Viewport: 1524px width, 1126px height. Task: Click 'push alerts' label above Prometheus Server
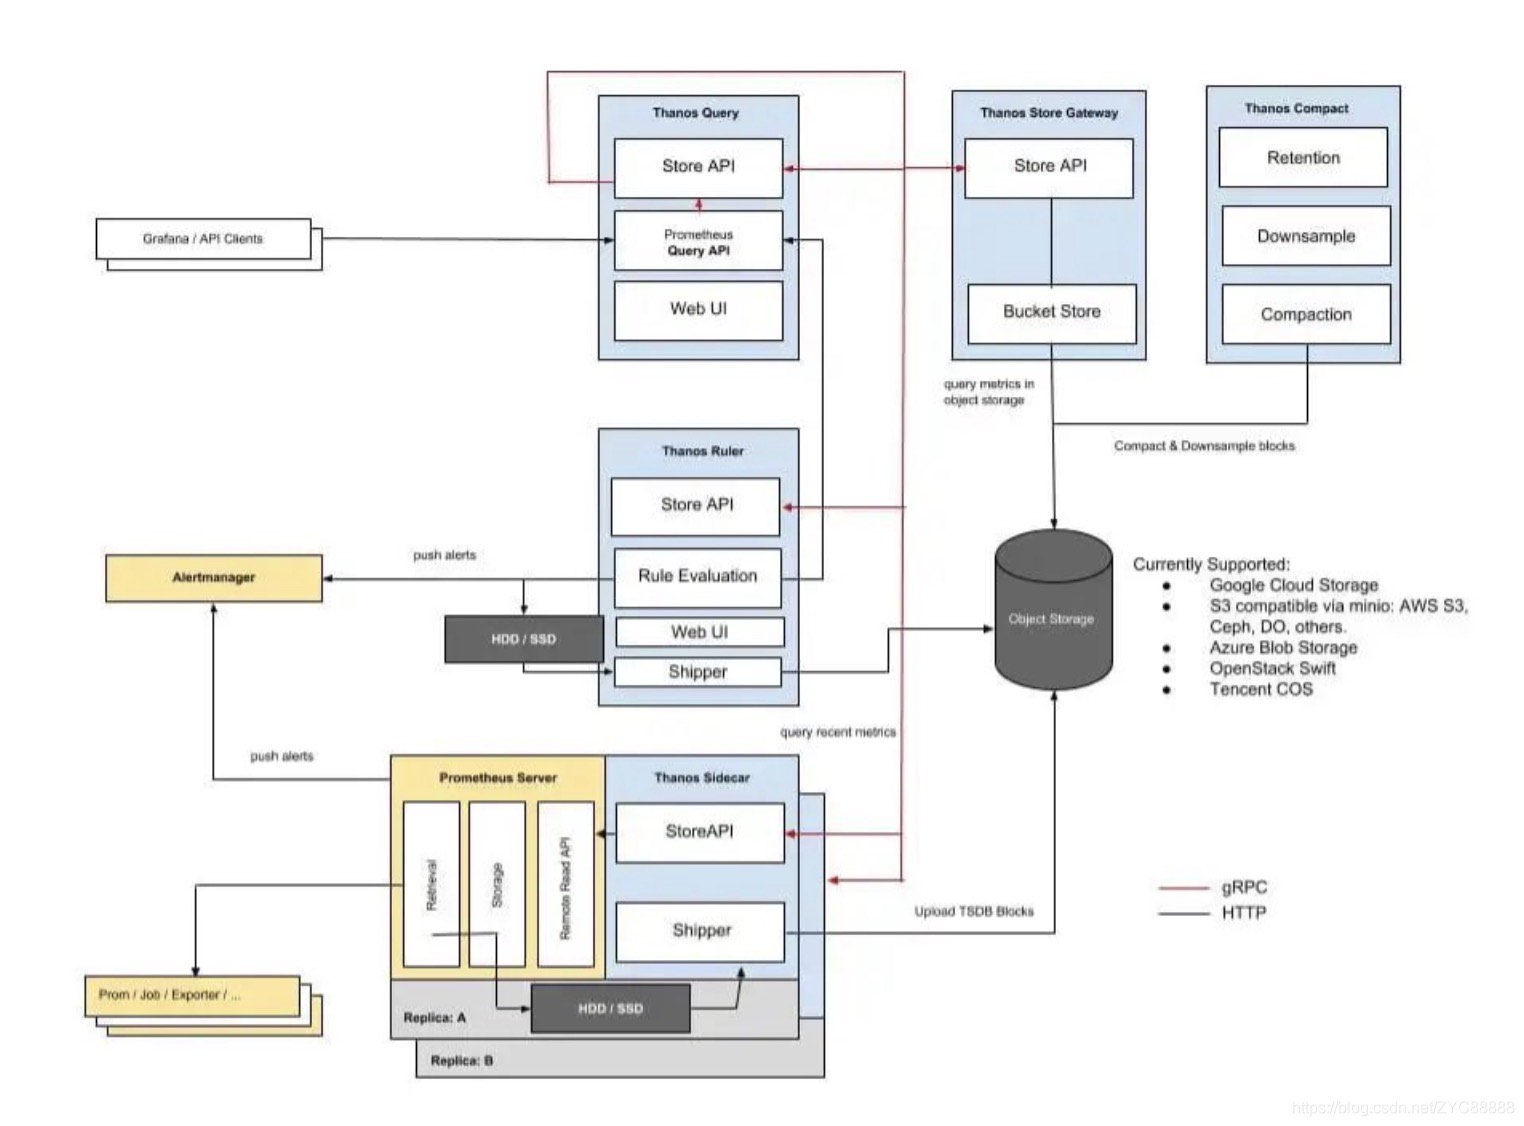coord(281,756)
